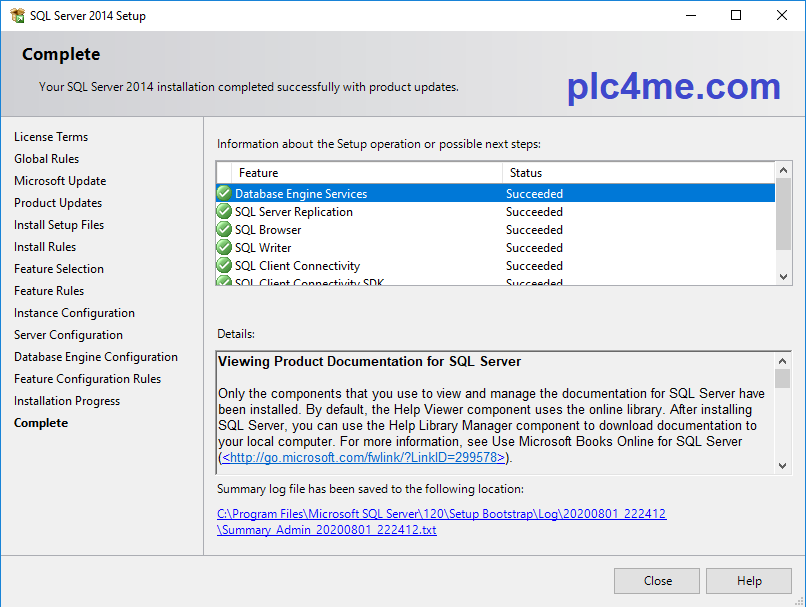This screenshot has height=607, width=806.
Task: Click green check icon beside SQL Server Replication
Action: (224, 212)
